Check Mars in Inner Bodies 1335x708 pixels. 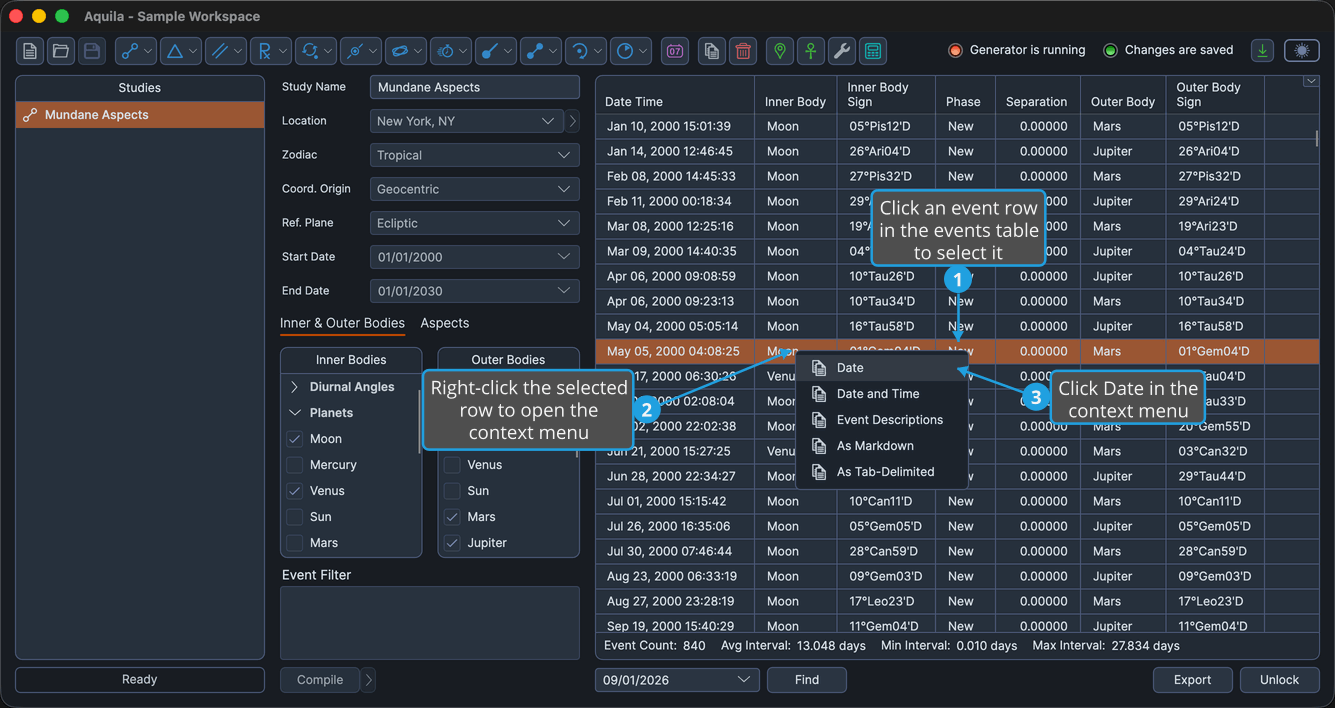[x=294, y=543]
